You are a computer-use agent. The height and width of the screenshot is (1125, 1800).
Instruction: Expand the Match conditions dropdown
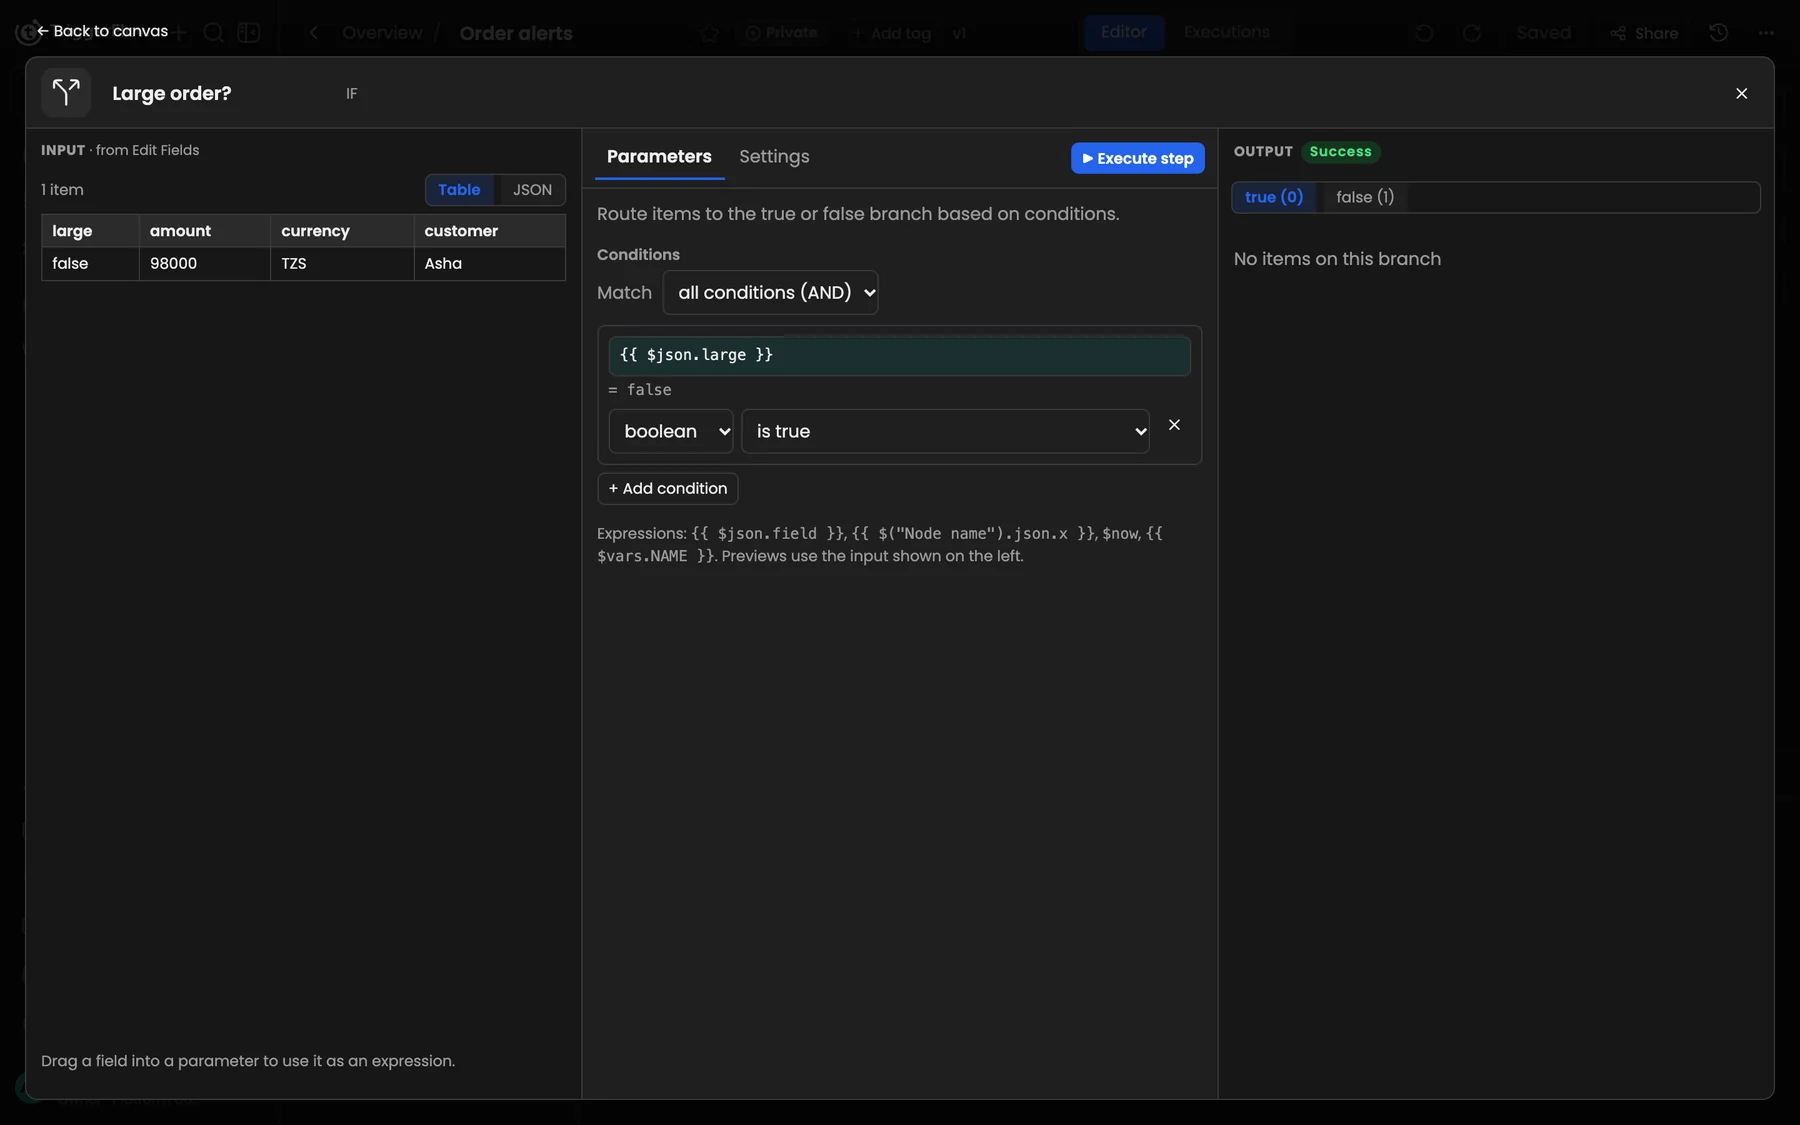click(770, 293)
